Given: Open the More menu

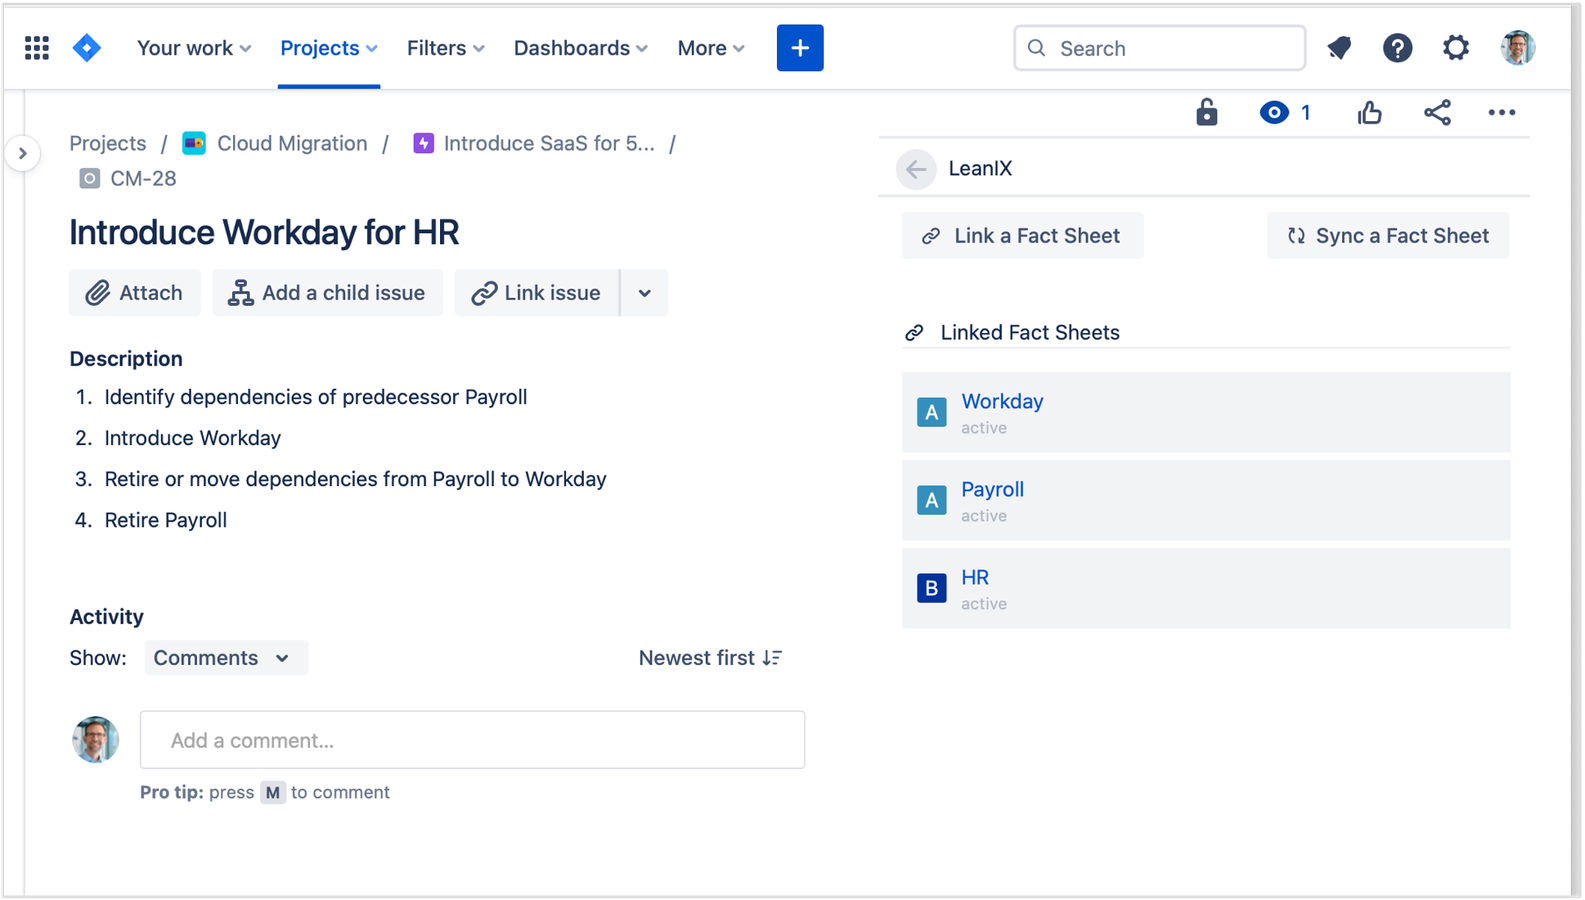Looking at the screenshot, I should point(711,48).
